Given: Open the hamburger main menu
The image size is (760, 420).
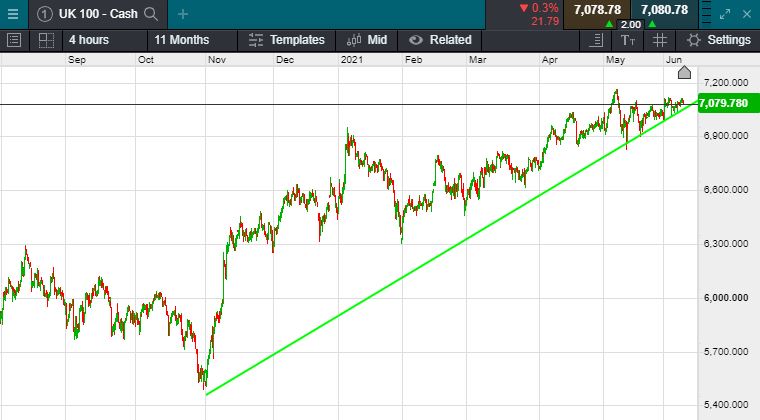Looking at the screenshot, I should click(x=12, y=13).
